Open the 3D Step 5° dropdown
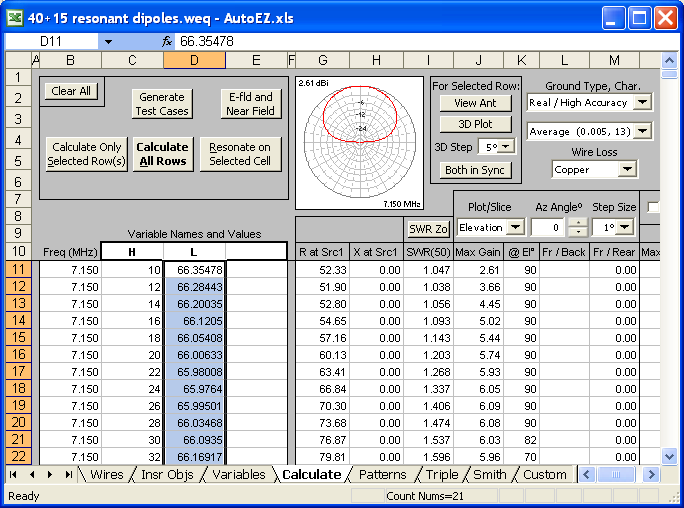Viewport: 684px width, 508px height. click(505, 146)
